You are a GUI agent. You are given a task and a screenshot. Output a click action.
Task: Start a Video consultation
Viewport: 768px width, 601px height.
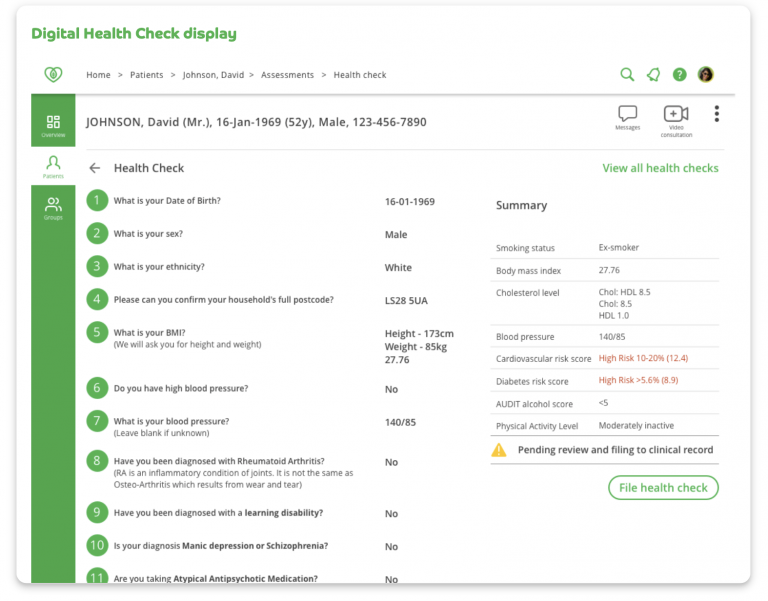point(676,115)
